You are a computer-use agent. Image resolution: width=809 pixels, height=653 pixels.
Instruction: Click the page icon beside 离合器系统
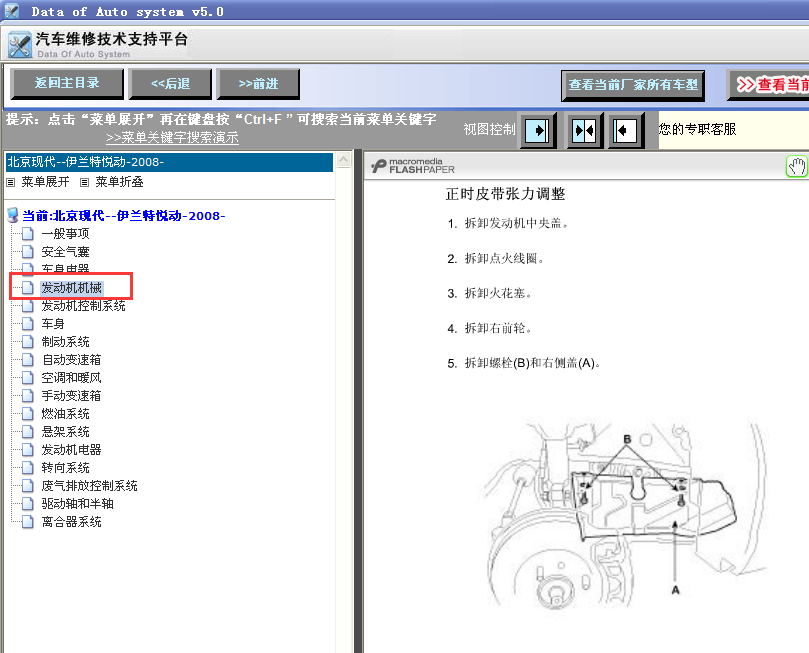click(x=28, y=522)
